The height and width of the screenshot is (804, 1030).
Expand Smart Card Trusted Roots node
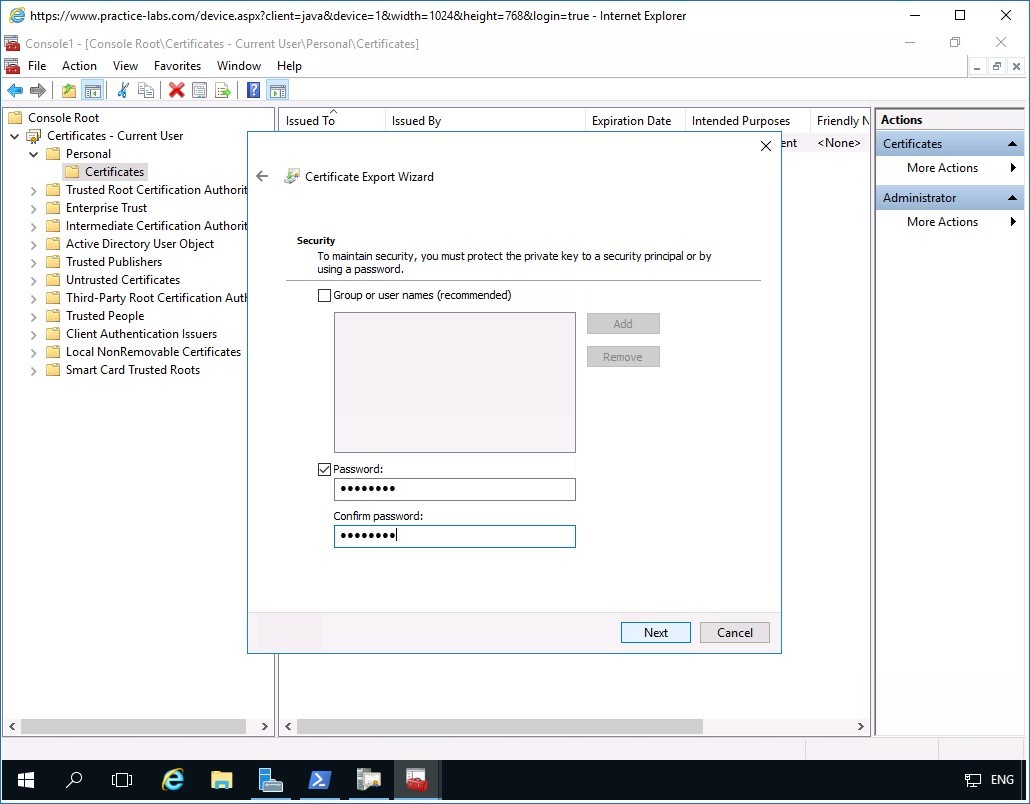click(x=34, y=370)
